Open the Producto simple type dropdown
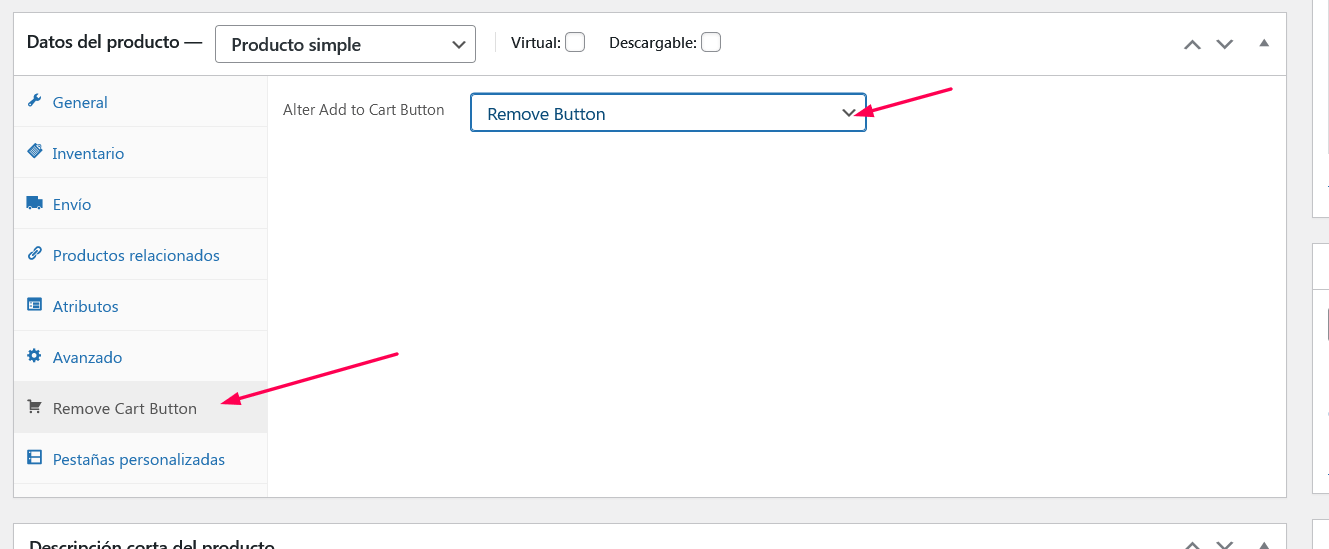Viewport: 1329px width, 549px height. (345, 44)
